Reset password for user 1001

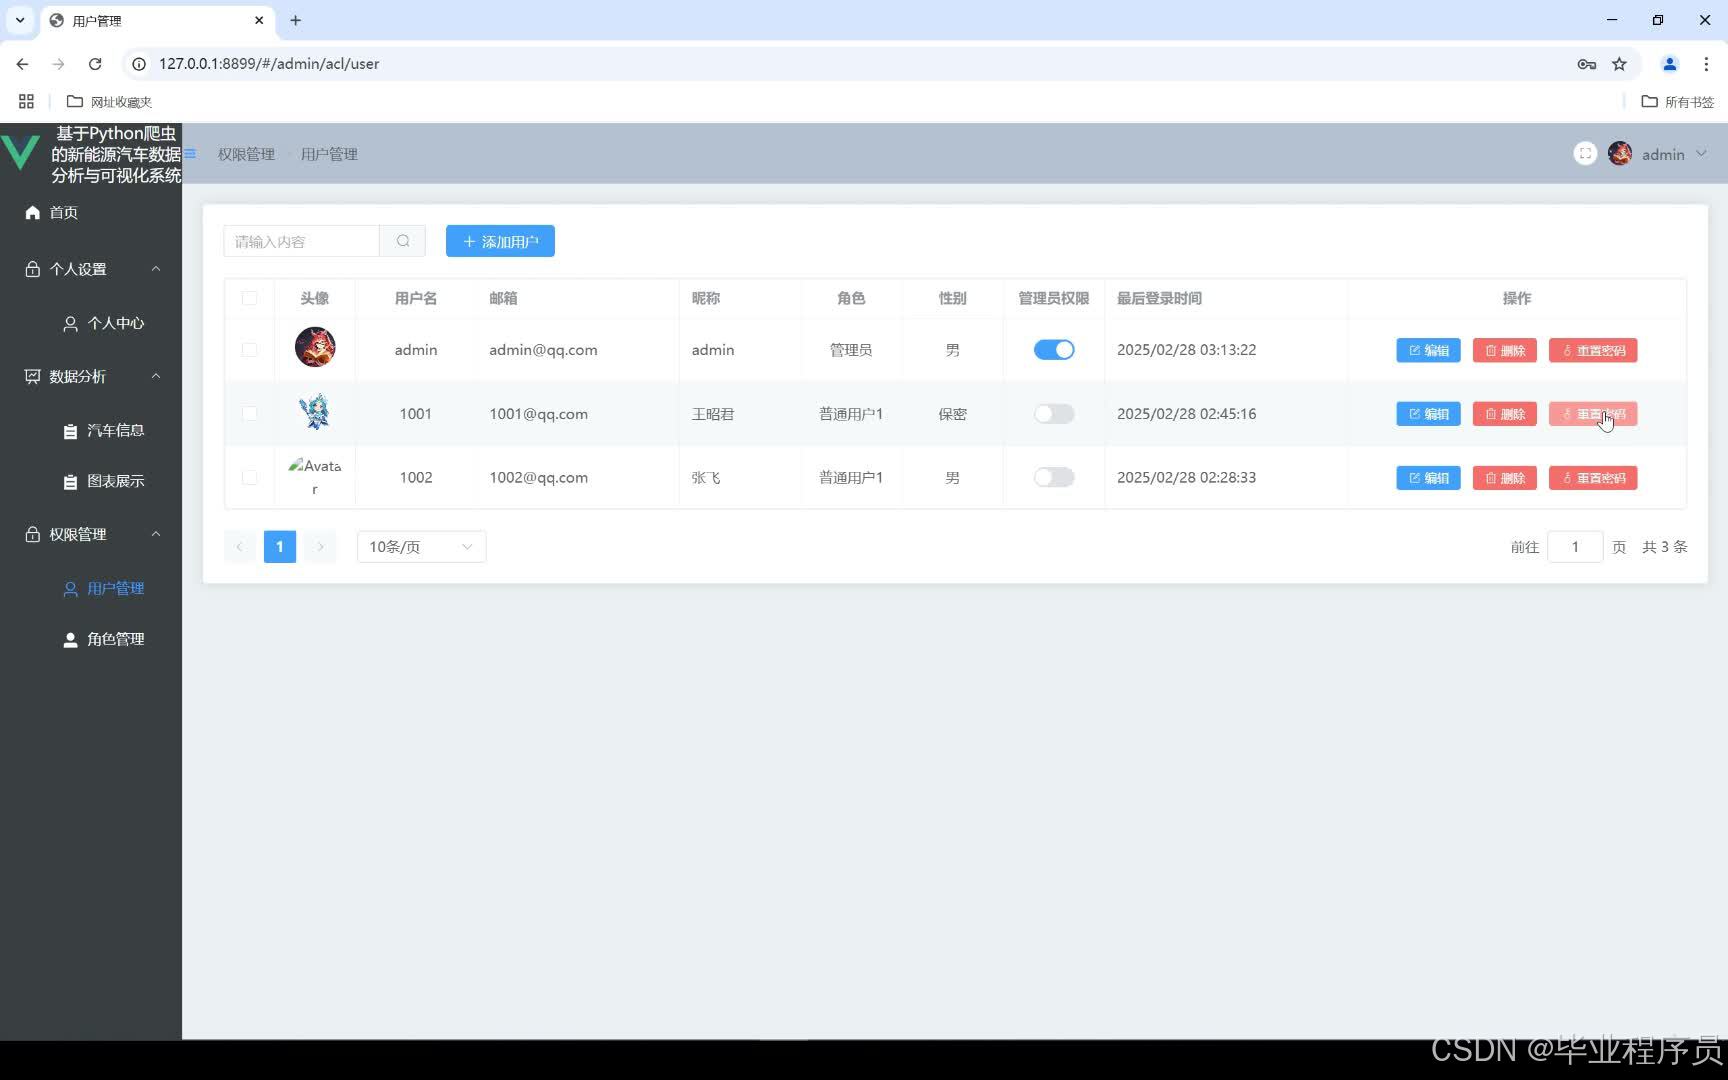pyautogui.click(x=1593, y=414)
